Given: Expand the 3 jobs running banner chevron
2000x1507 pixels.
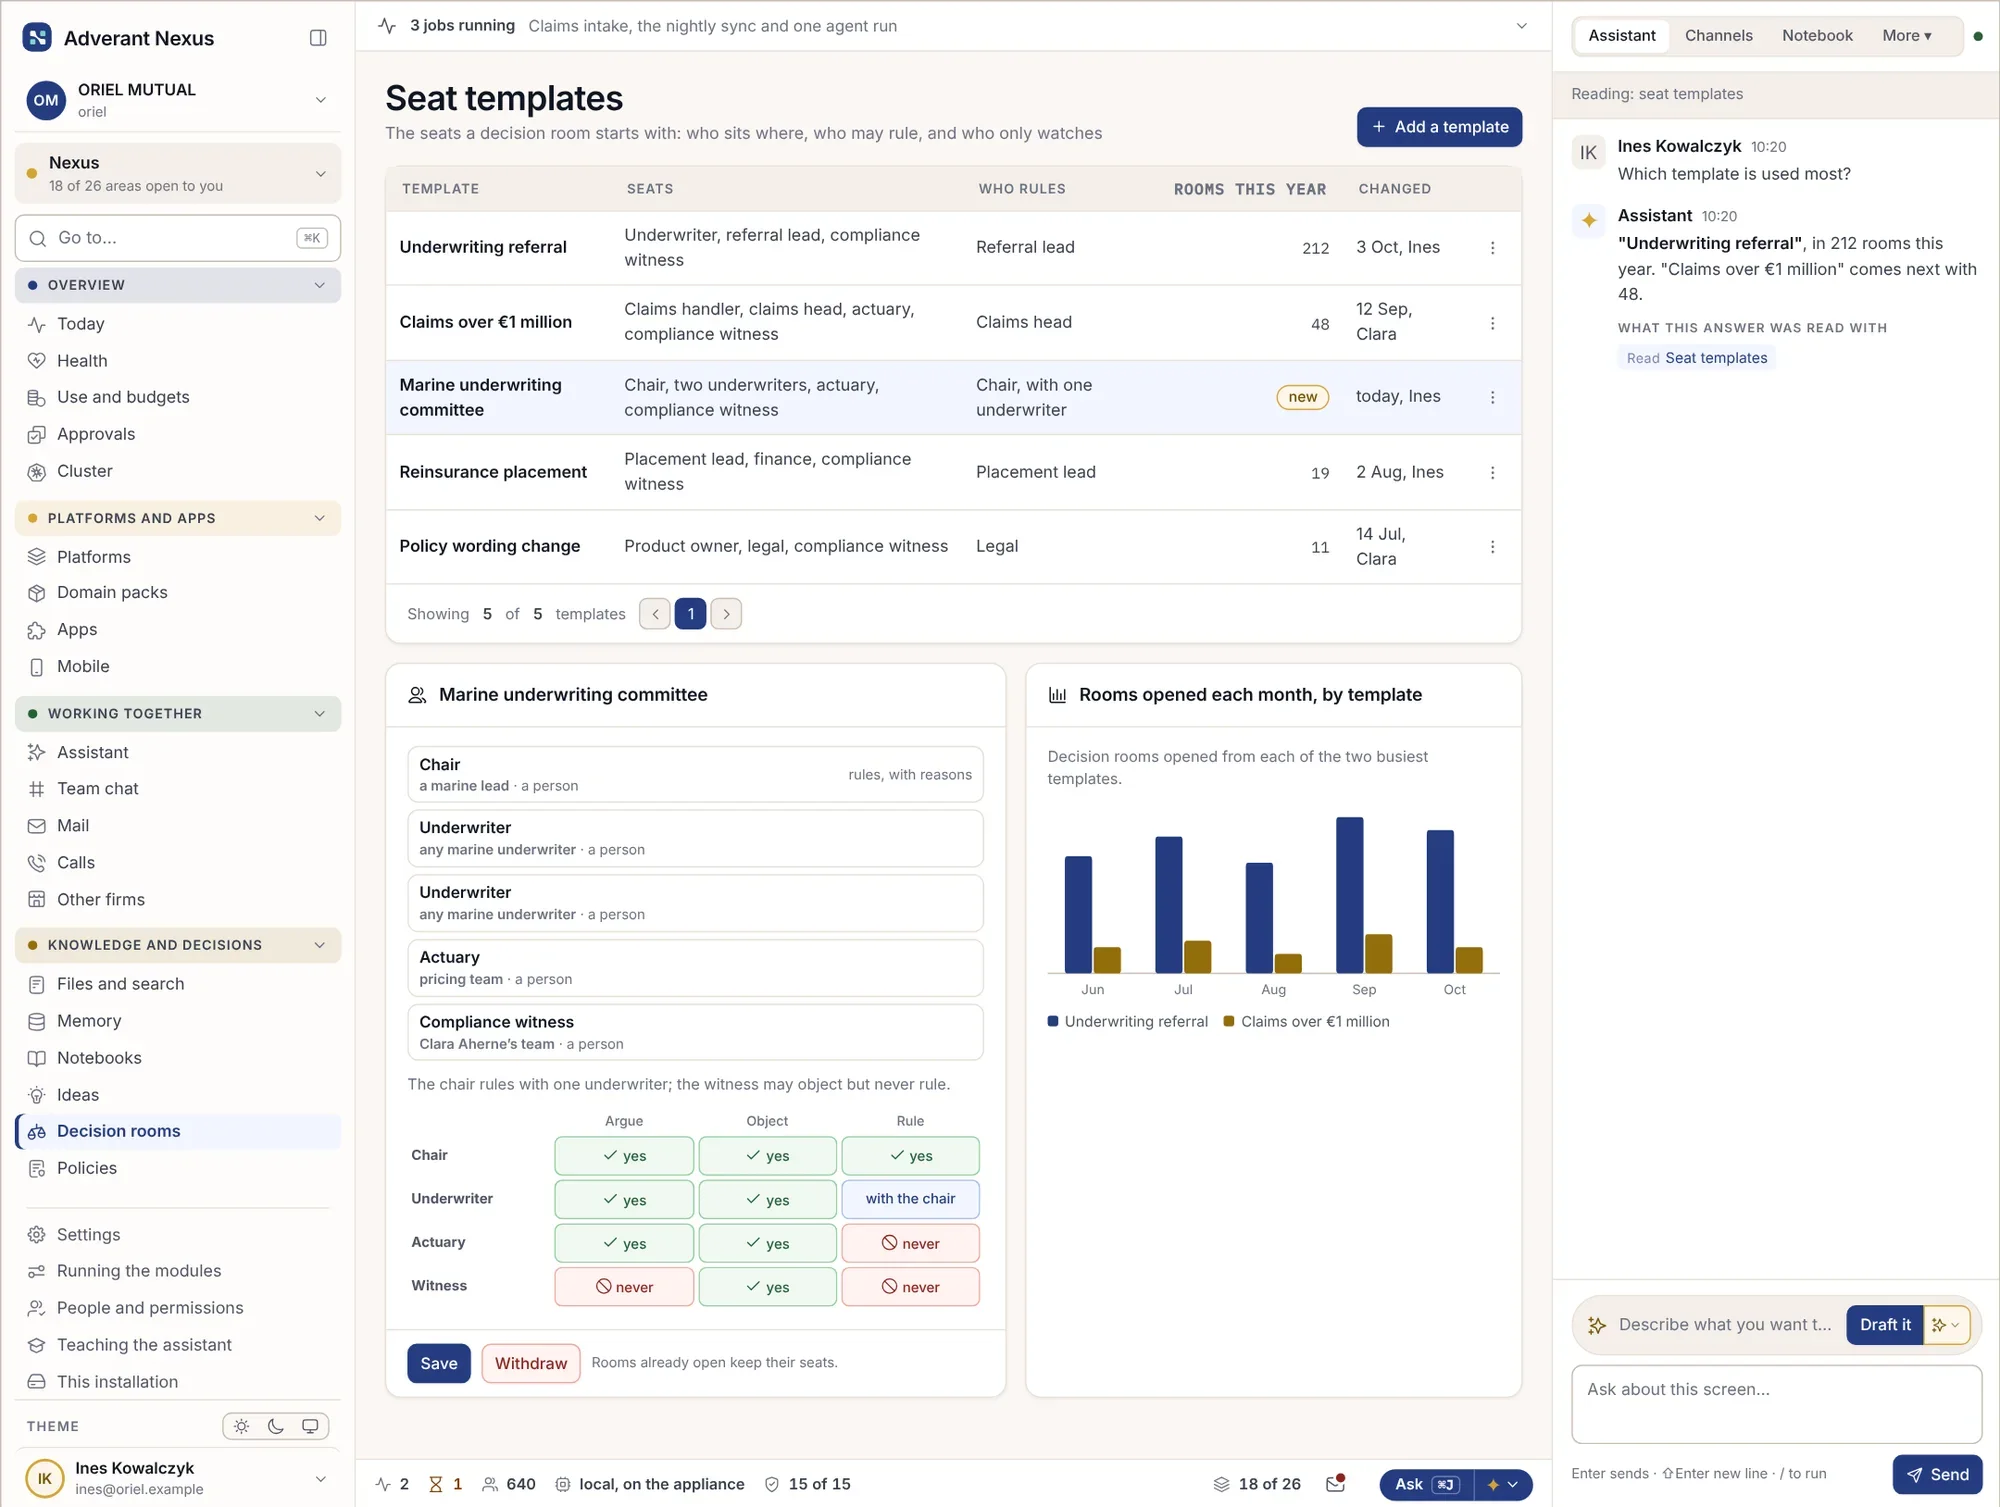Looking at the screenshot, I should point(1521,26).
